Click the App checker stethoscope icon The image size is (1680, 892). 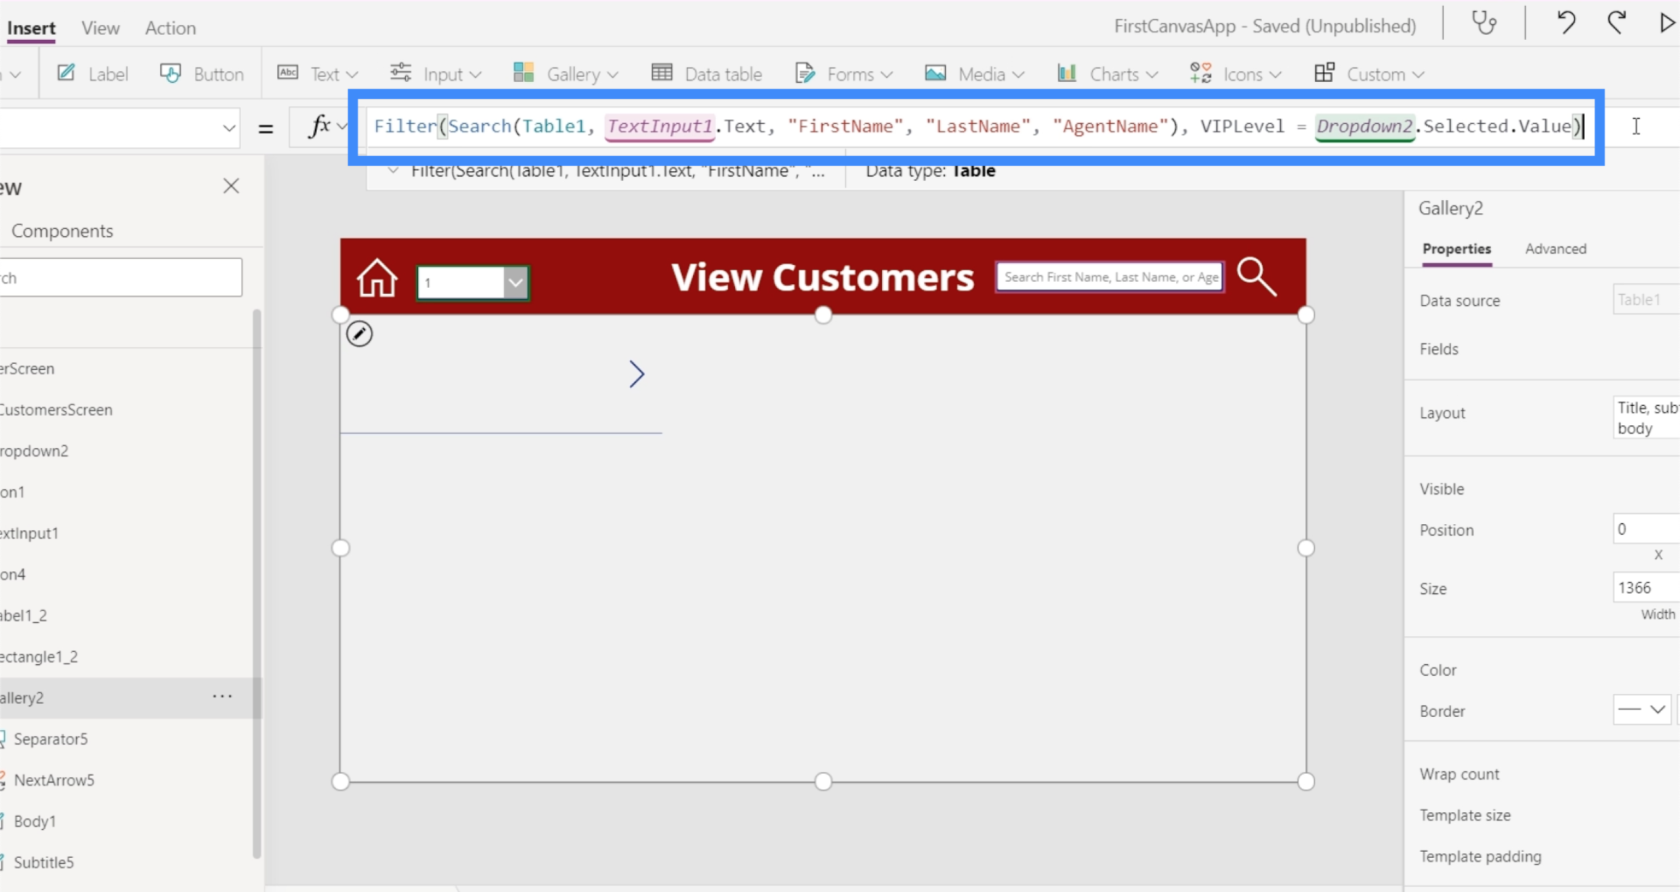pos(1485,23)
